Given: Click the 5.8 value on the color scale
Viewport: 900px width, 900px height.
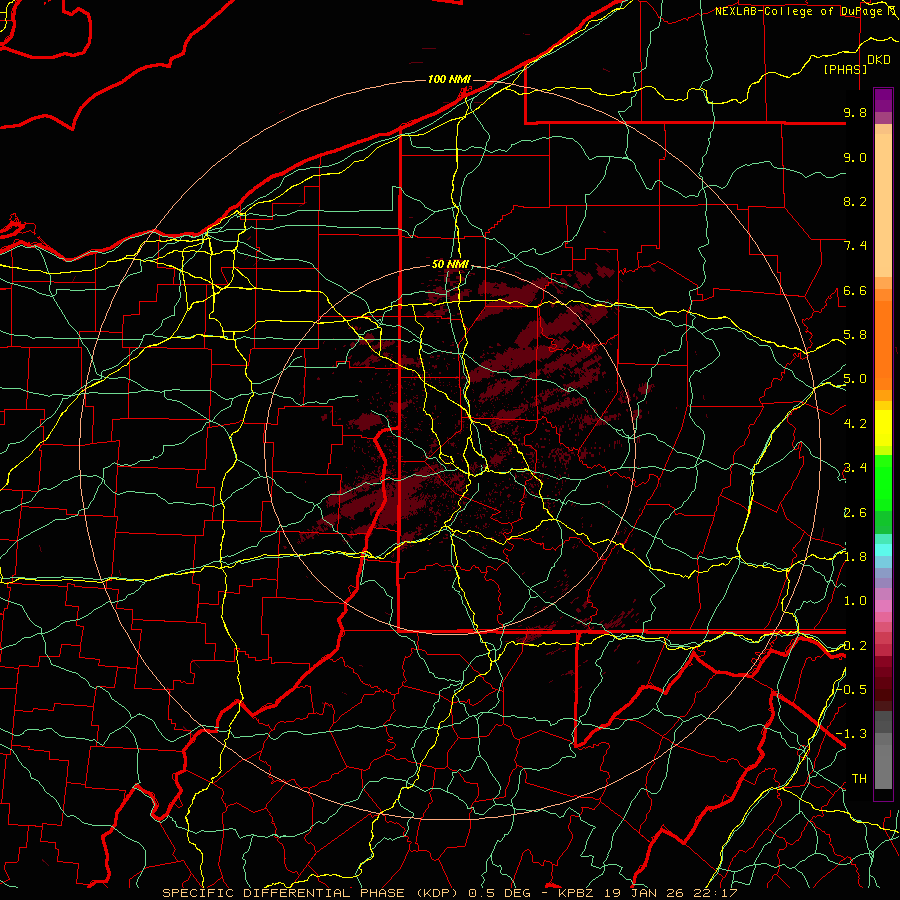Looking at the screenshot, I should pyautogui.click(x=855, y=335).
